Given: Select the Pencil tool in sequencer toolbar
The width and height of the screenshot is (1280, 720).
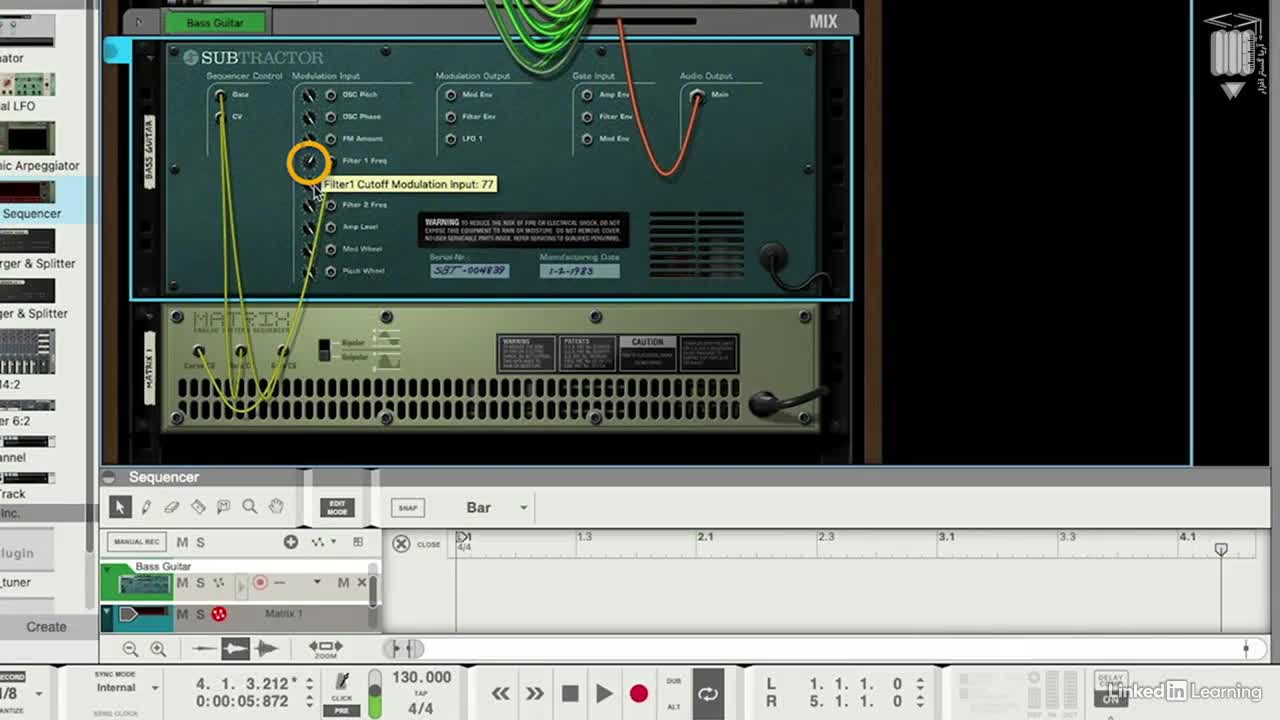Looking at the screenshot, I should pos(146,507).
